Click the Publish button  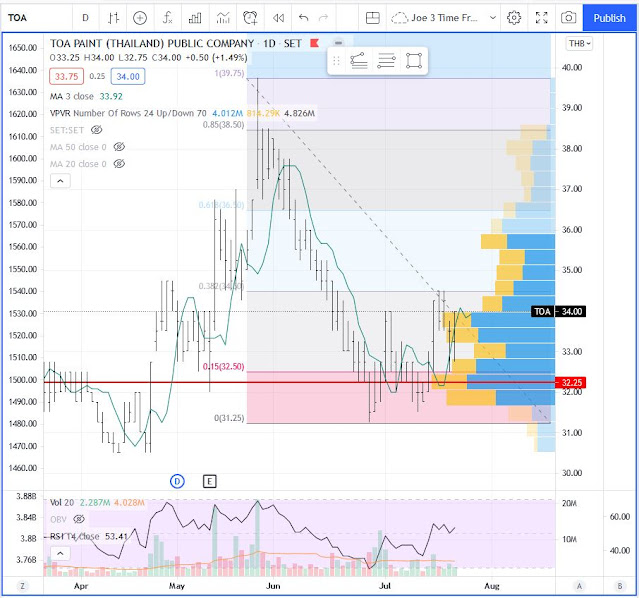[x=609, y=18]
